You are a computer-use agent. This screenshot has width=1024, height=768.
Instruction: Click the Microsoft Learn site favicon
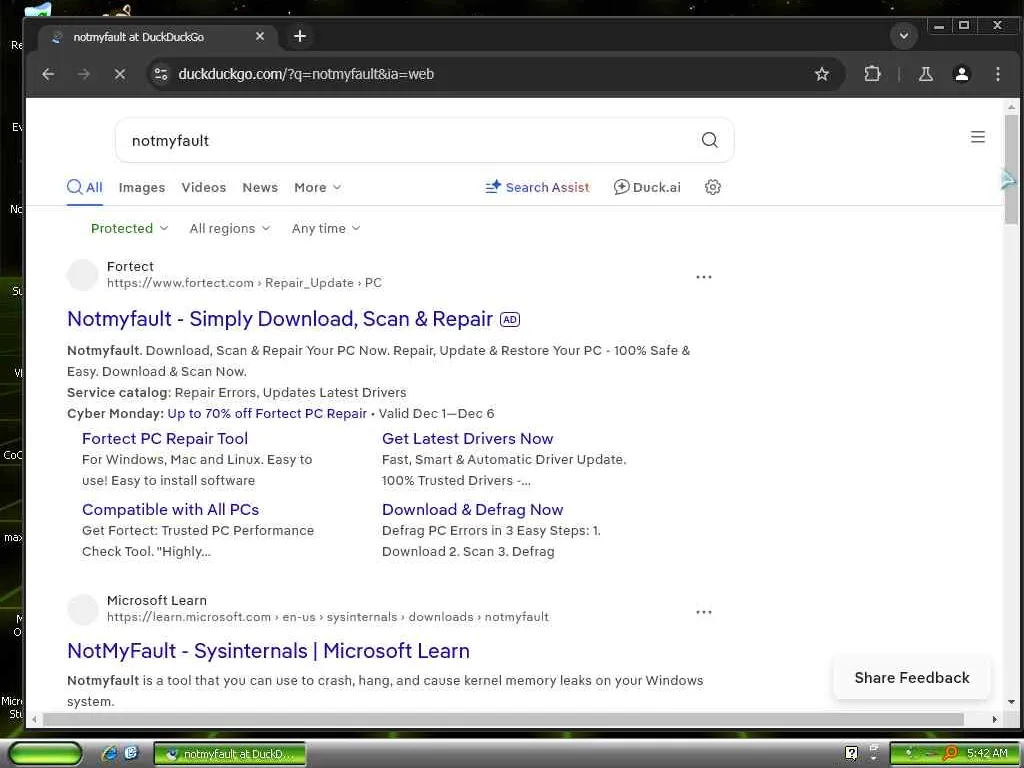(x=83, y=609)
